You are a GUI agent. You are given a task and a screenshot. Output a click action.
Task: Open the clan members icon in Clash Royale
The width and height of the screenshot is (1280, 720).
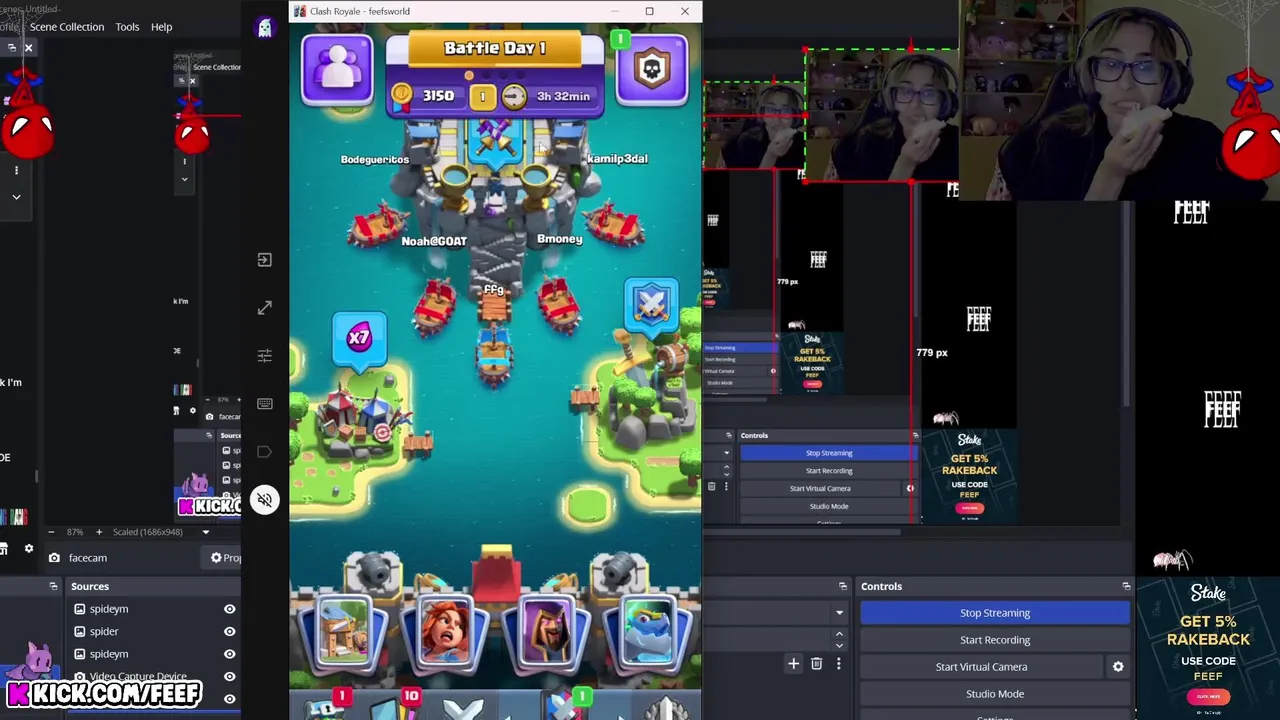pos(338,69)
